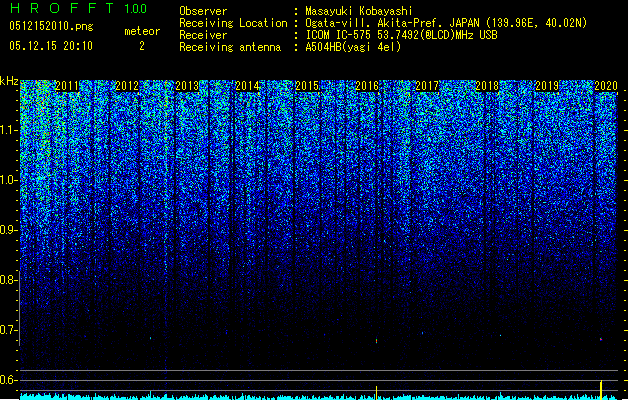
Task: Click the Receiving antenna label
Action: 230,47
